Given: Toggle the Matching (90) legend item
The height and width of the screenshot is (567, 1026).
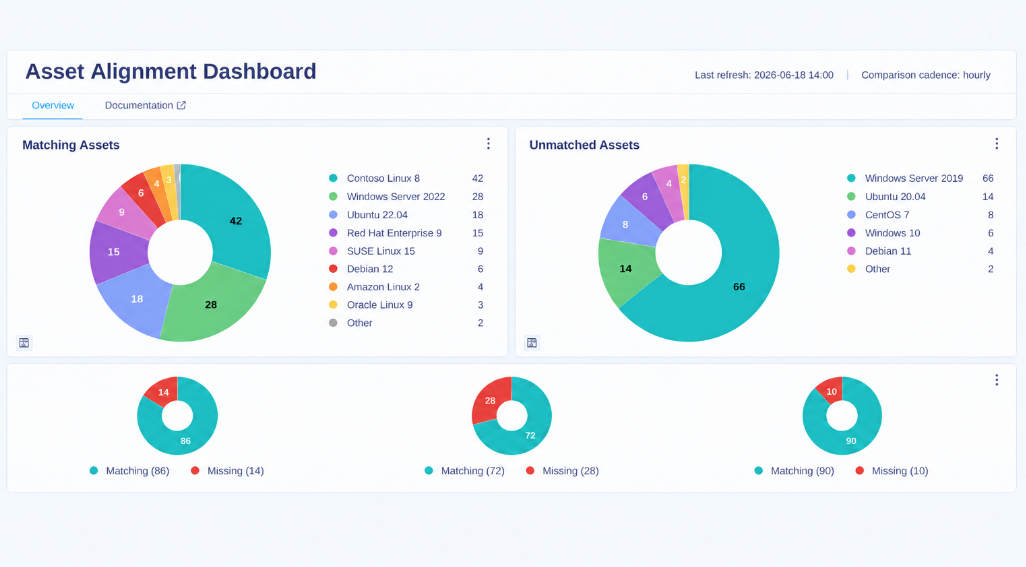Looking at the screenshot, I should pos(794,471).
